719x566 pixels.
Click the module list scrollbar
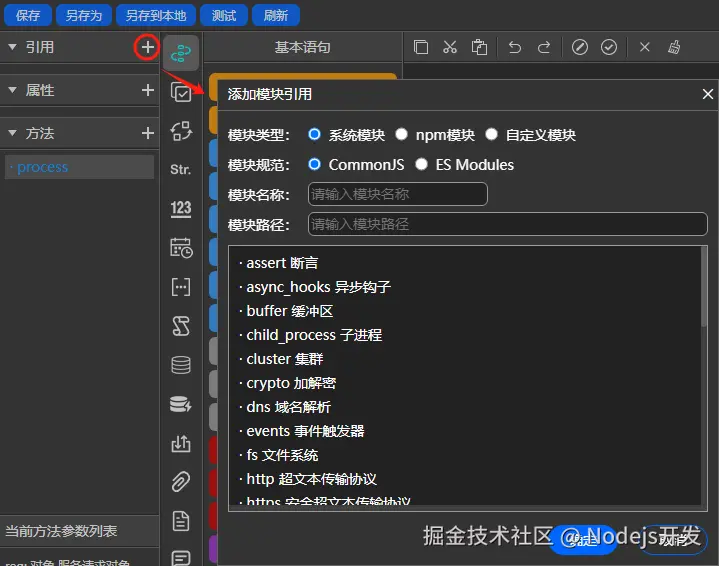pyautogui.click(x=704, y=287)
